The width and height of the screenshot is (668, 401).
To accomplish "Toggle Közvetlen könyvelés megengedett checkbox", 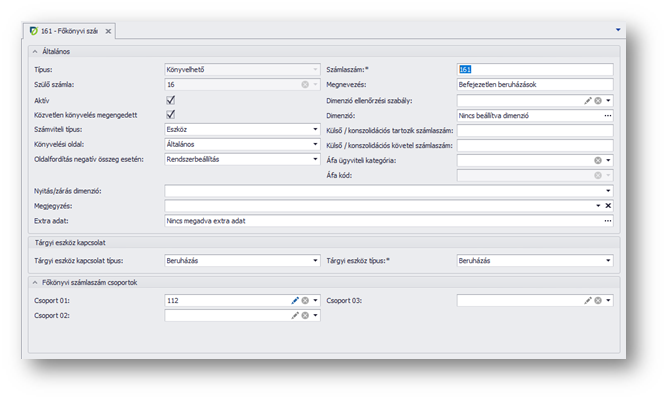I will (x=170, y=115).
